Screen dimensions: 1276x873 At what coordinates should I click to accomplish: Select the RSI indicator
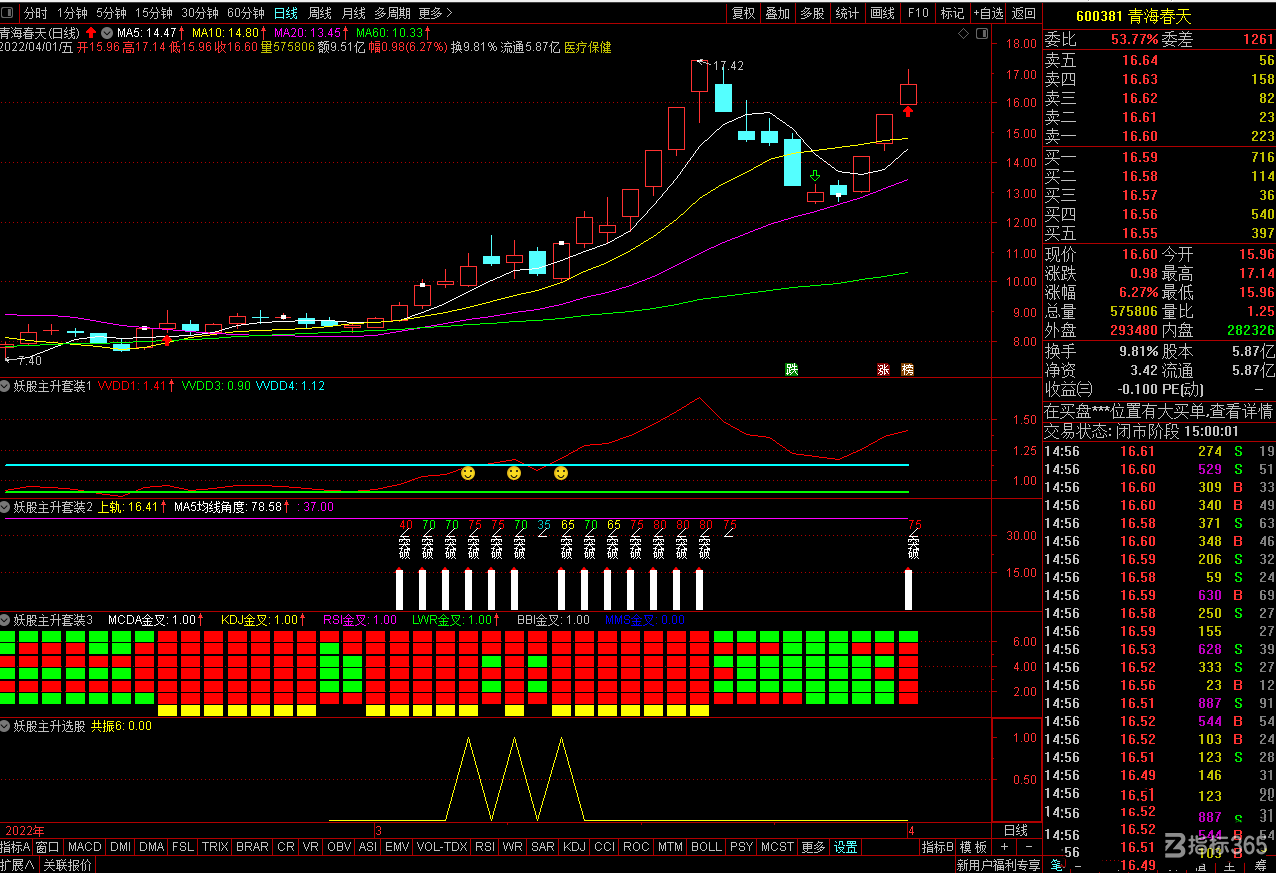485,847
